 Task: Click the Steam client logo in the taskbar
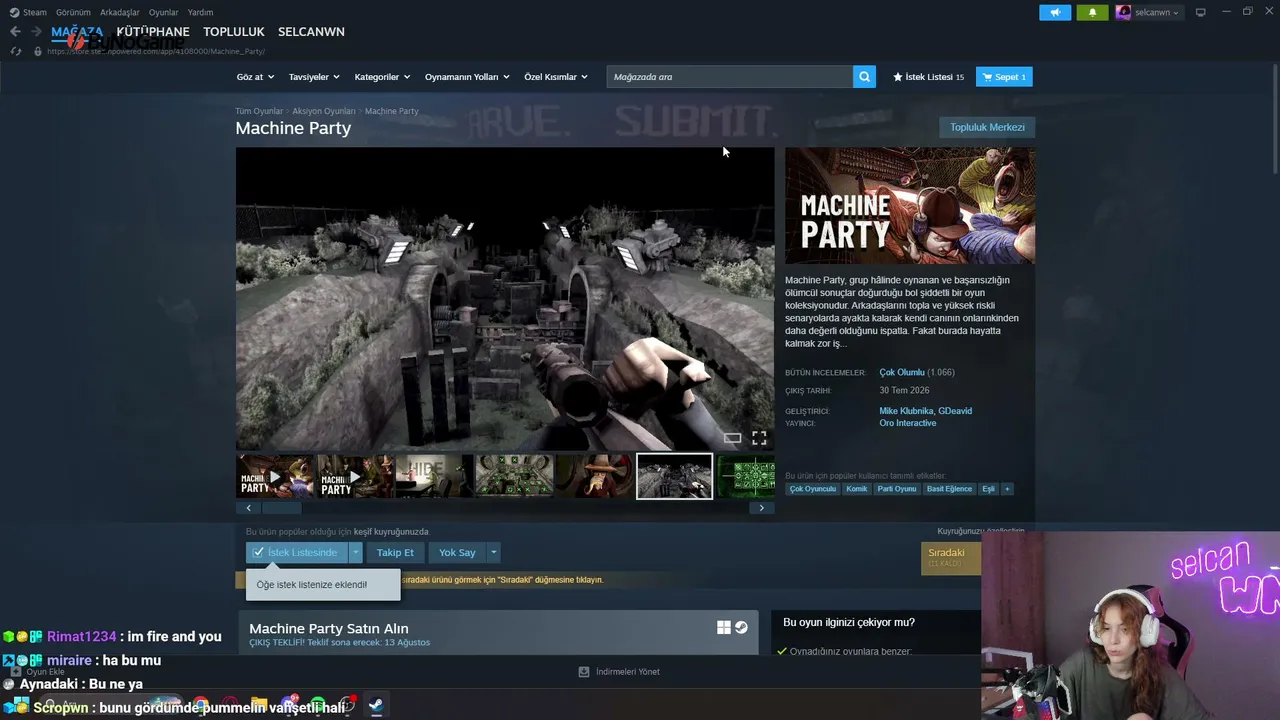click(x=376, y=705)
